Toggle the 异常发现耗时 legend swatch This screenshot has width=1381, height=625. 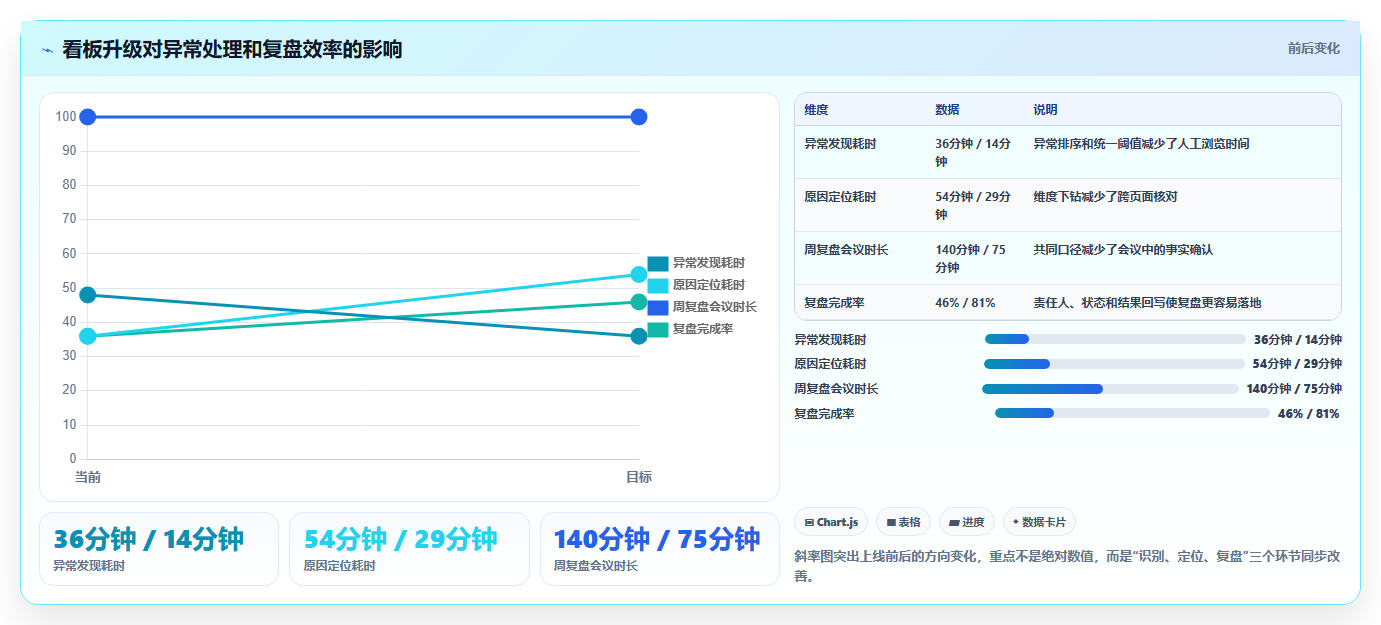click(x=658, y=263)
